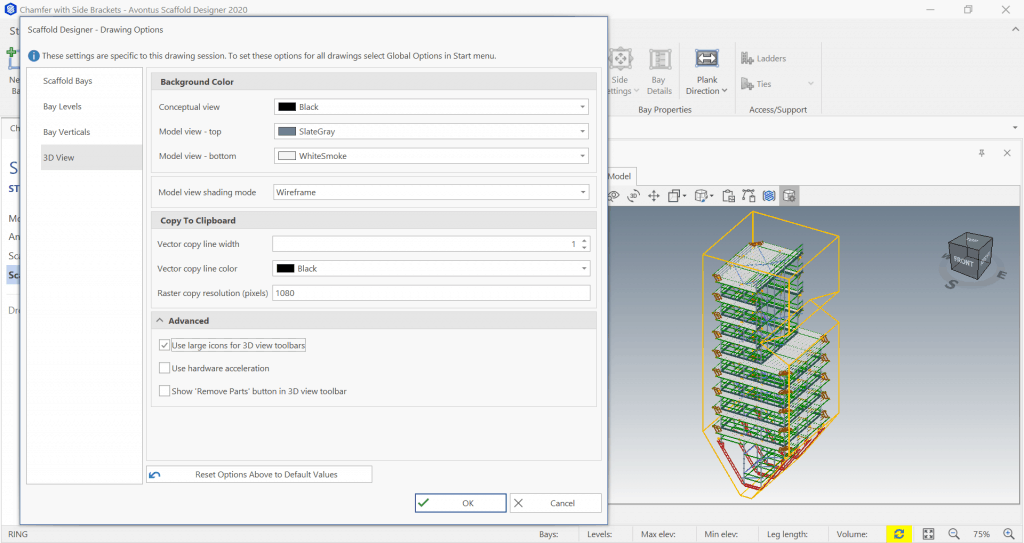Click the 3D view settings cube-gear icon
The height and width of the screenshot is (543, 1024).
pyautogui.click(x=789, y=196)
